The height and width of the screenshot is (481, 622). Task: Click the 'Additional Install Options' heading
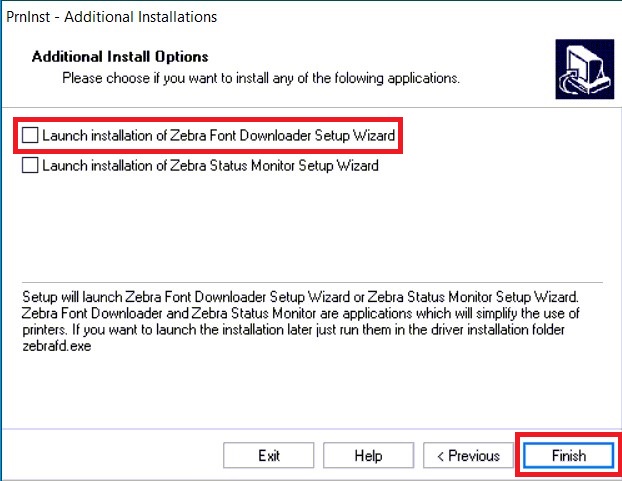(120, 57)
